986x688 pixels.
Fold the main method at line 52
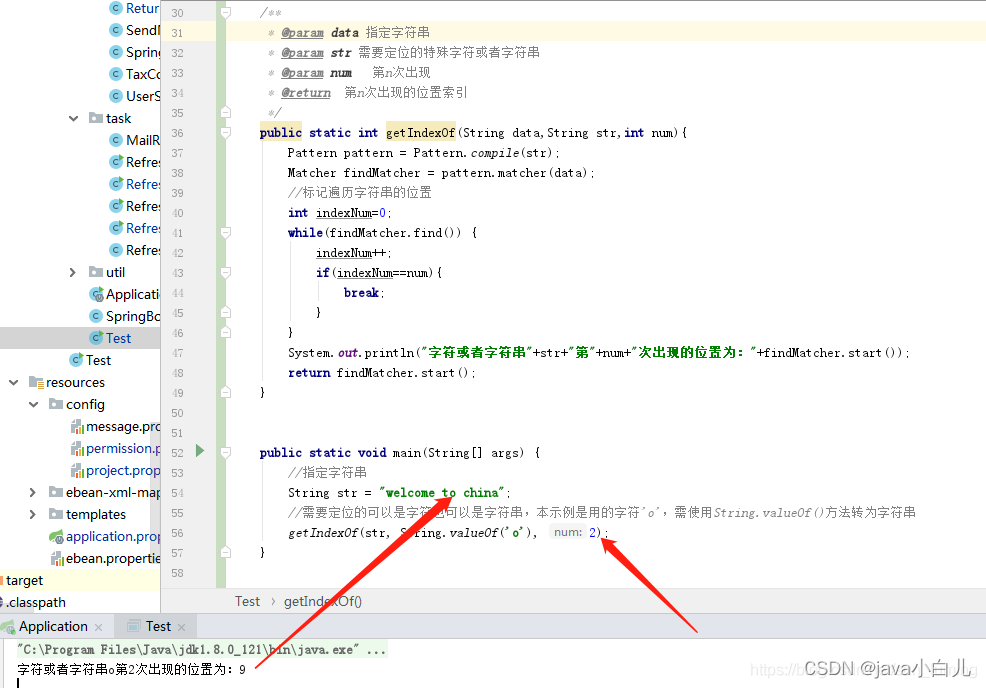[225, 453]
